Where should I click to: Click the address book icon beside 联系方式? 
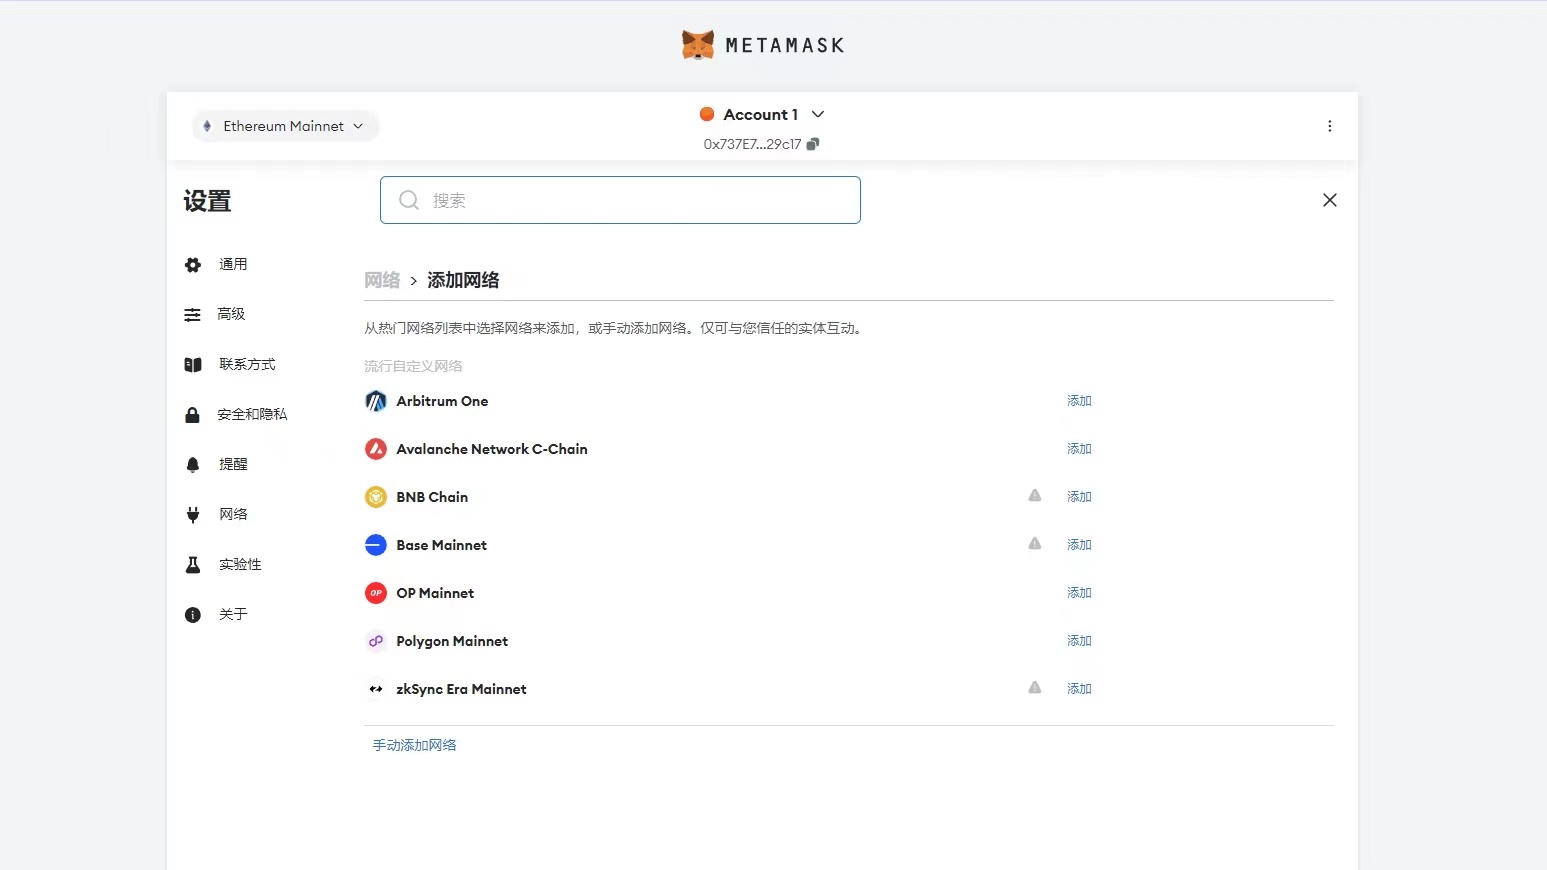click(193, 364)
